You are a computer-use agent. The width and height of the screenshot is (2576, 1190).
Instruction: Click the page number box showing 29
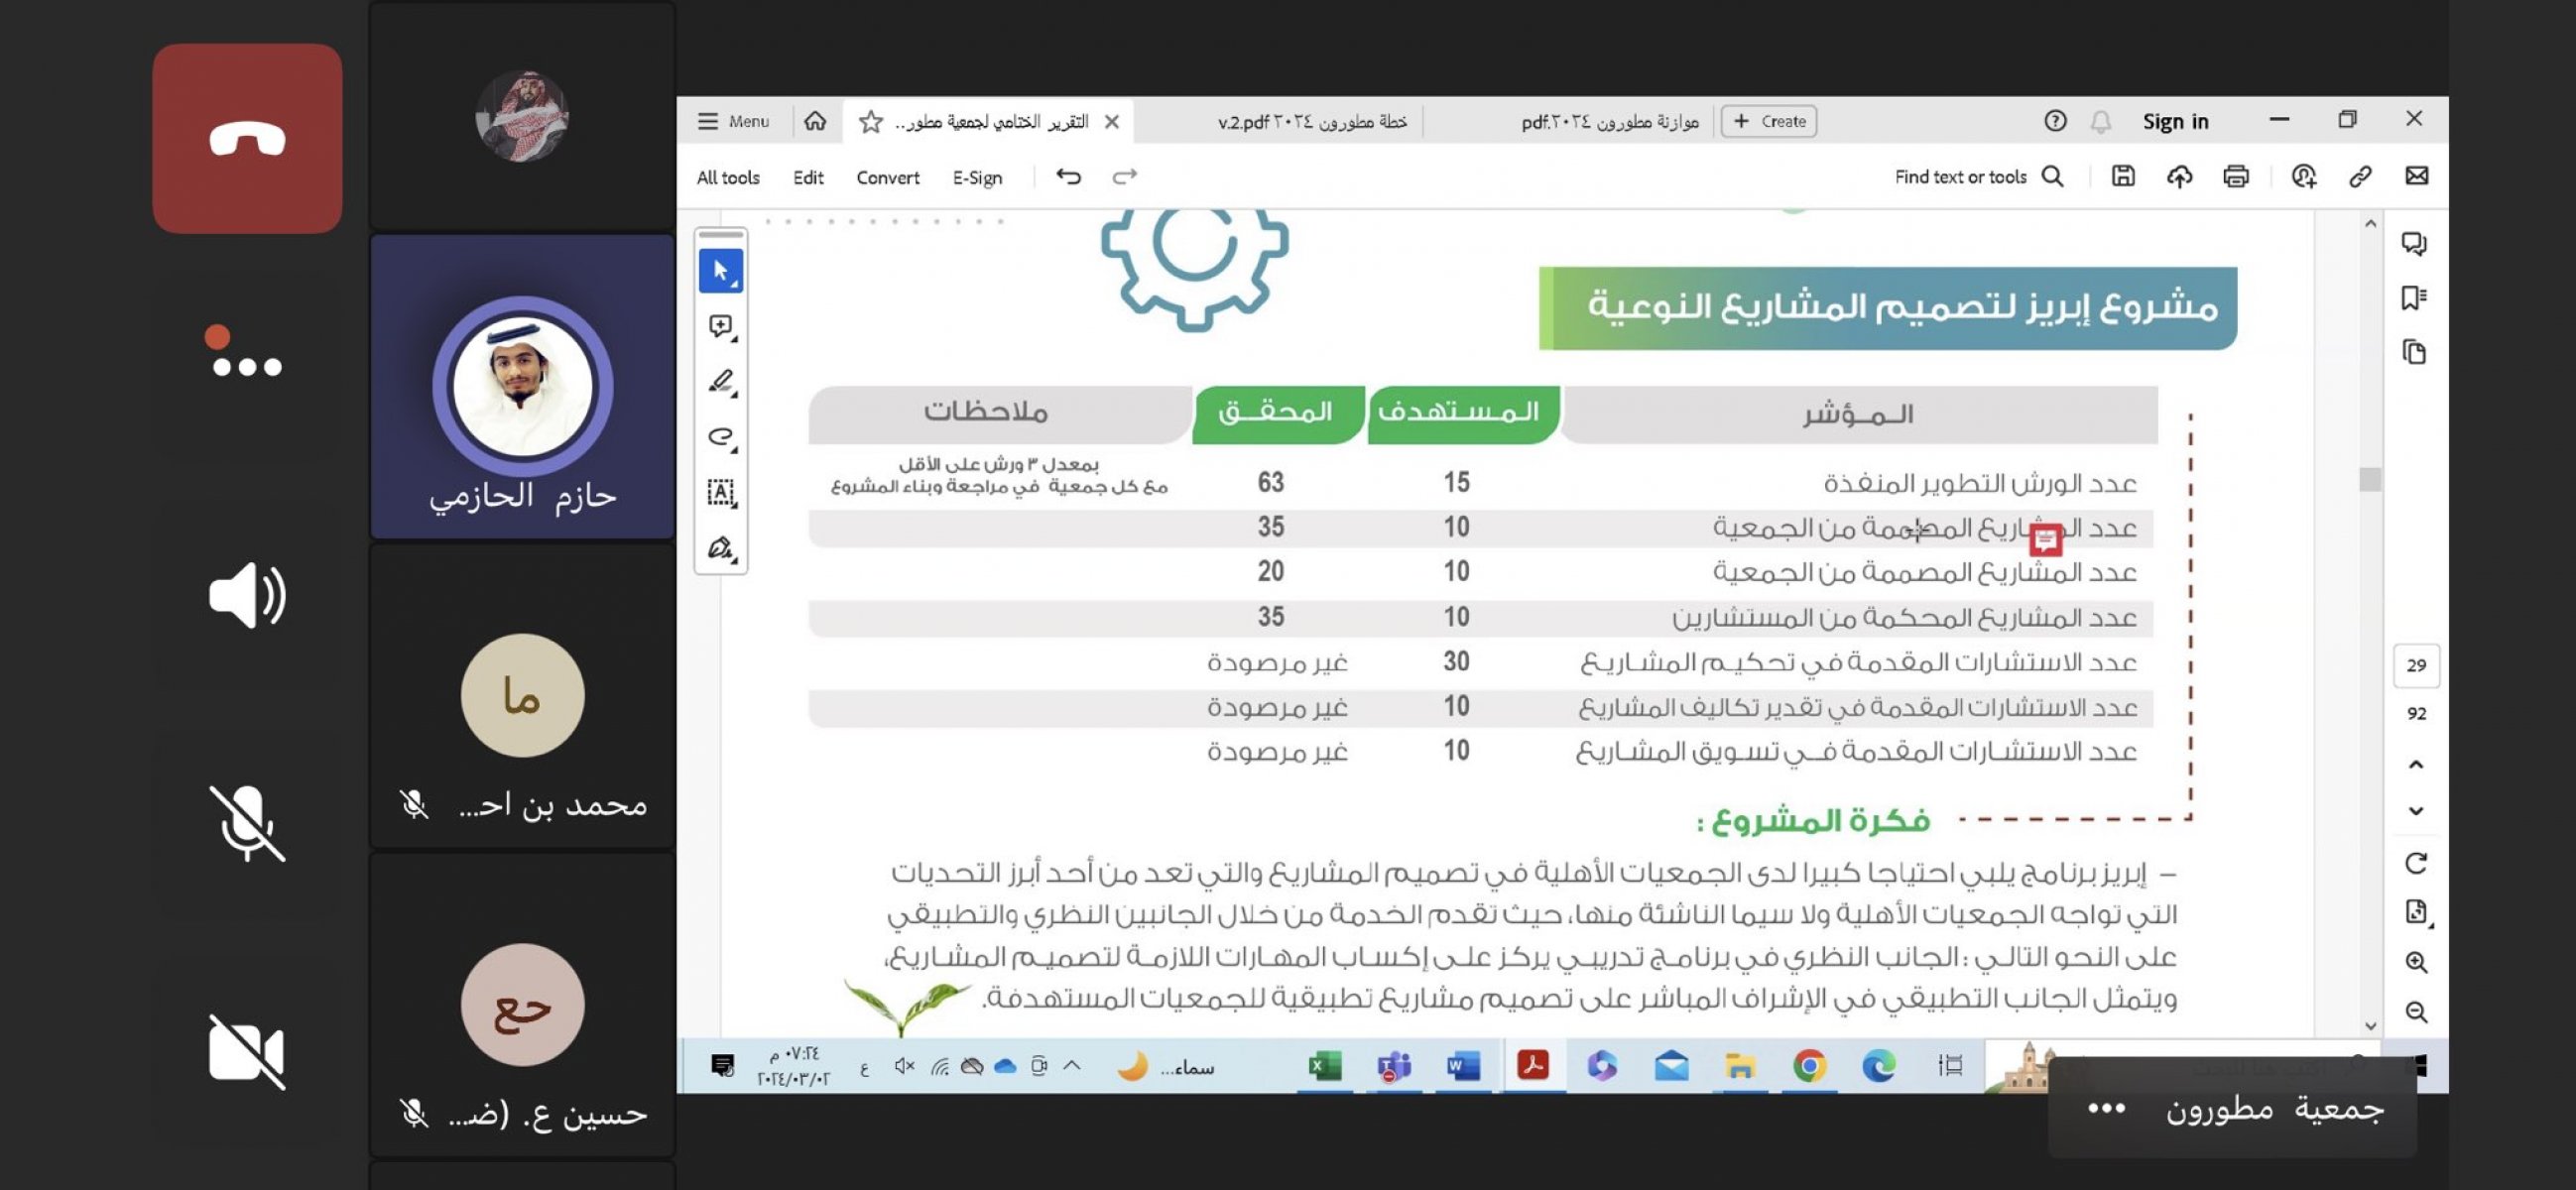click(x=2416, y=665)
